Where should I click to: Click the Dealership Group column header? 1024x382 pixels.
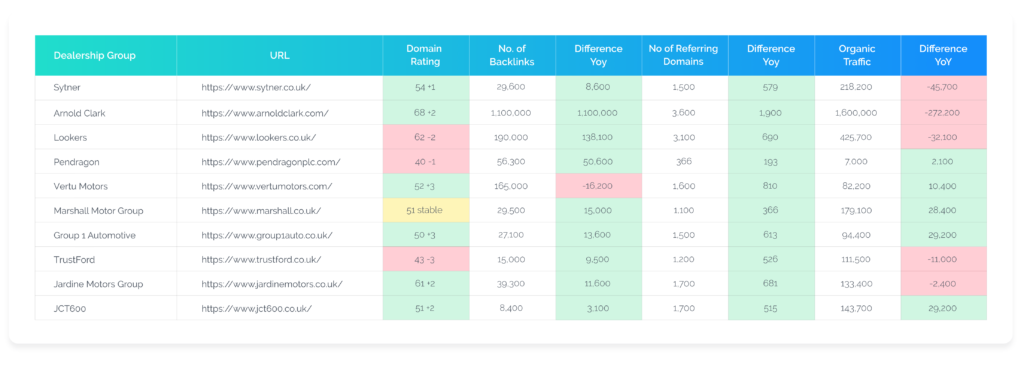coord(95,56)
